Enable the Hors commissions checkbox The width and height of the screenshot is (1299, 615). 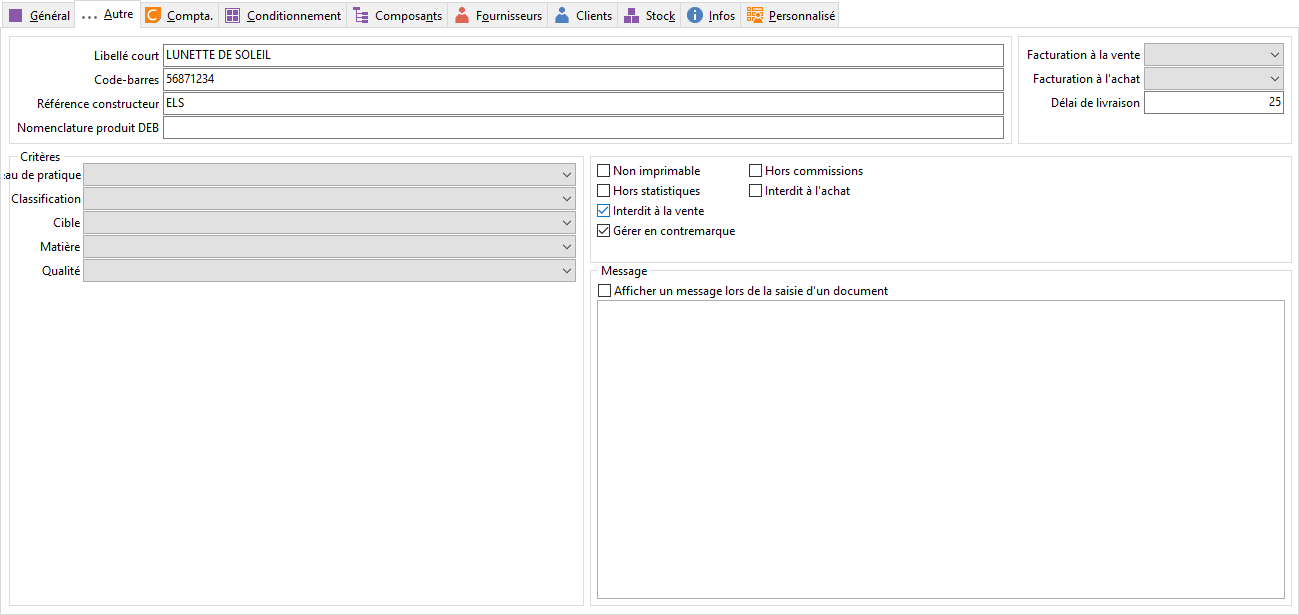click(x=756, y=171)
